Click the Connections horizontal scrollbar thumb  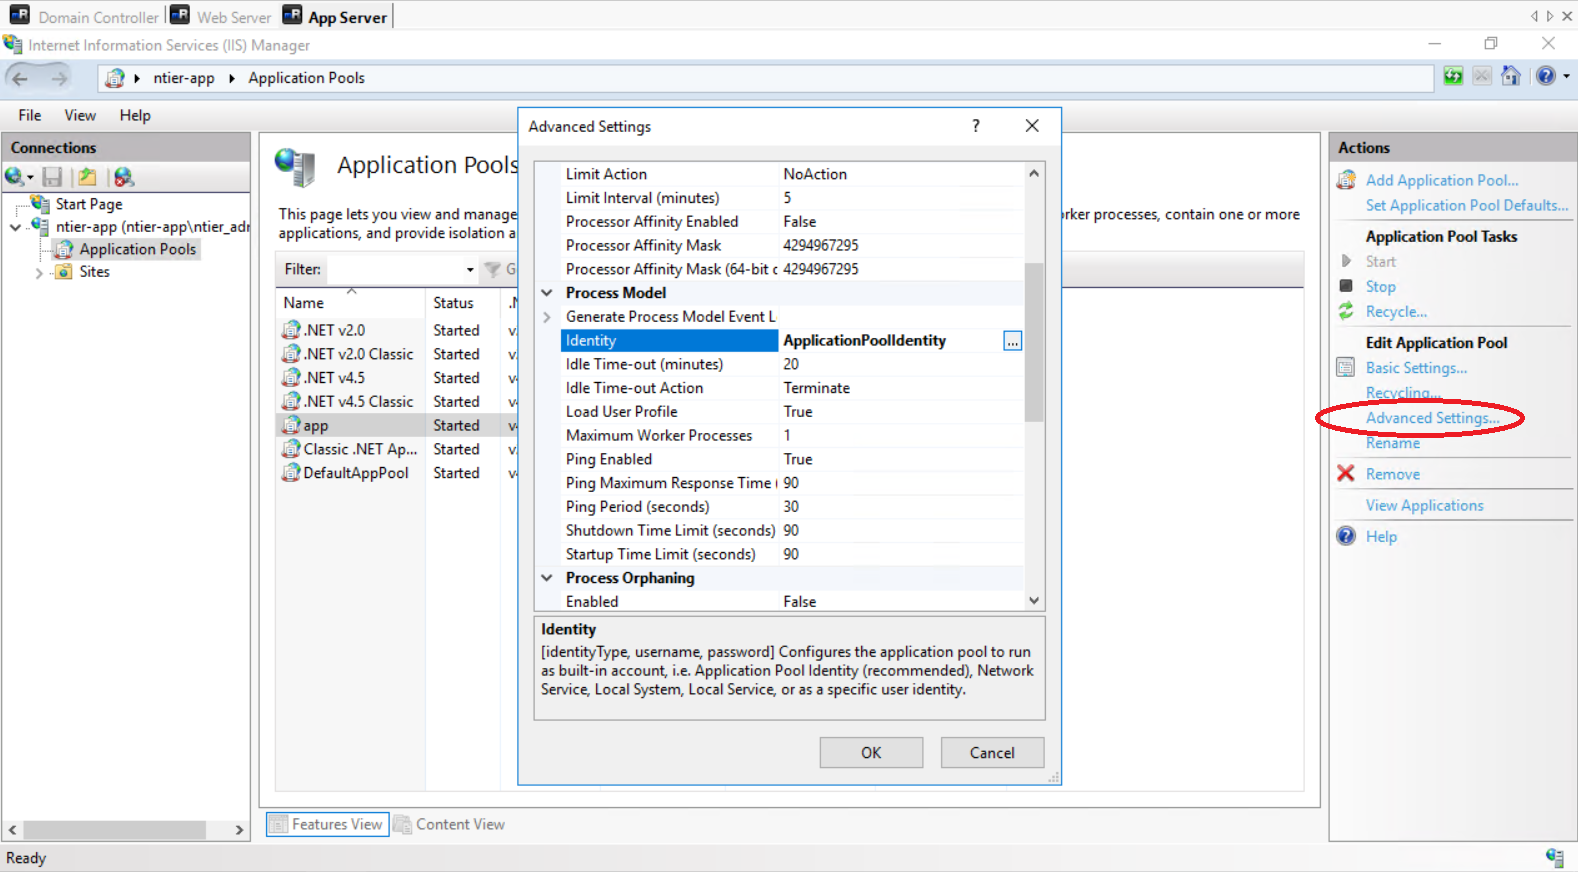114,830
